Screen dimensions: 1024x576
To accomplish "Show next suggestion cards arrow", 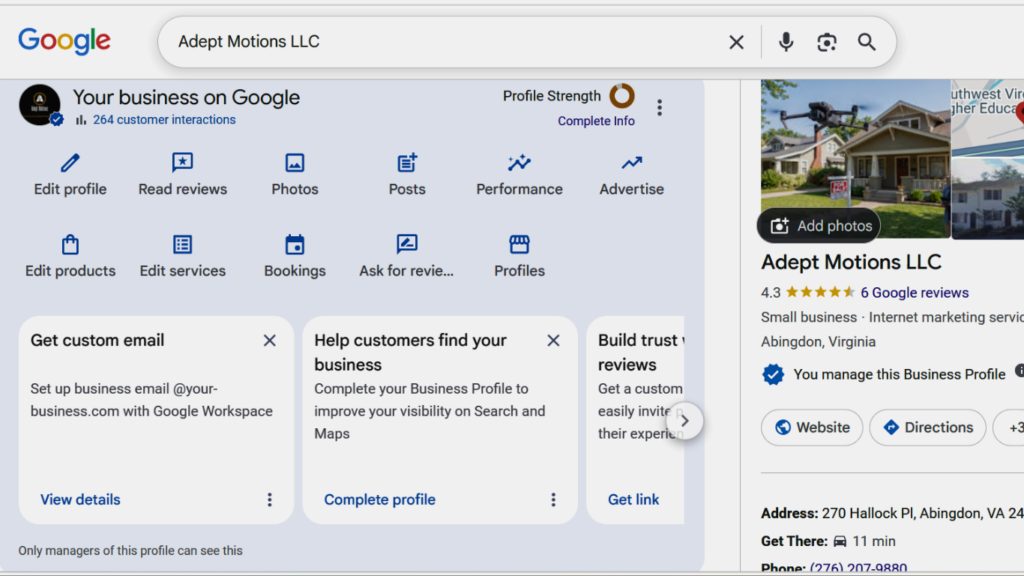I will [x=684, y=421].
